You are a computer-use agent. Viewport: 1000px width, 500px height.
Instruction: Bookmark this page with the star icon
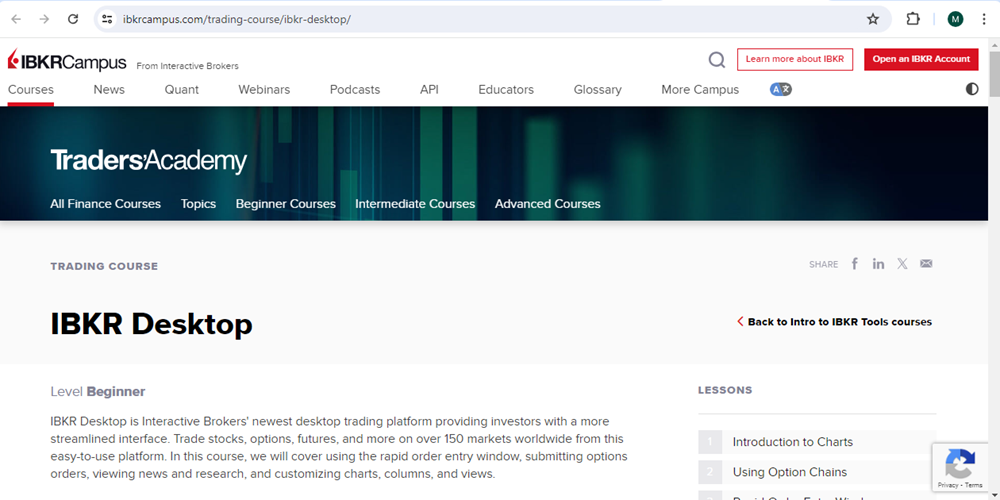873,19
